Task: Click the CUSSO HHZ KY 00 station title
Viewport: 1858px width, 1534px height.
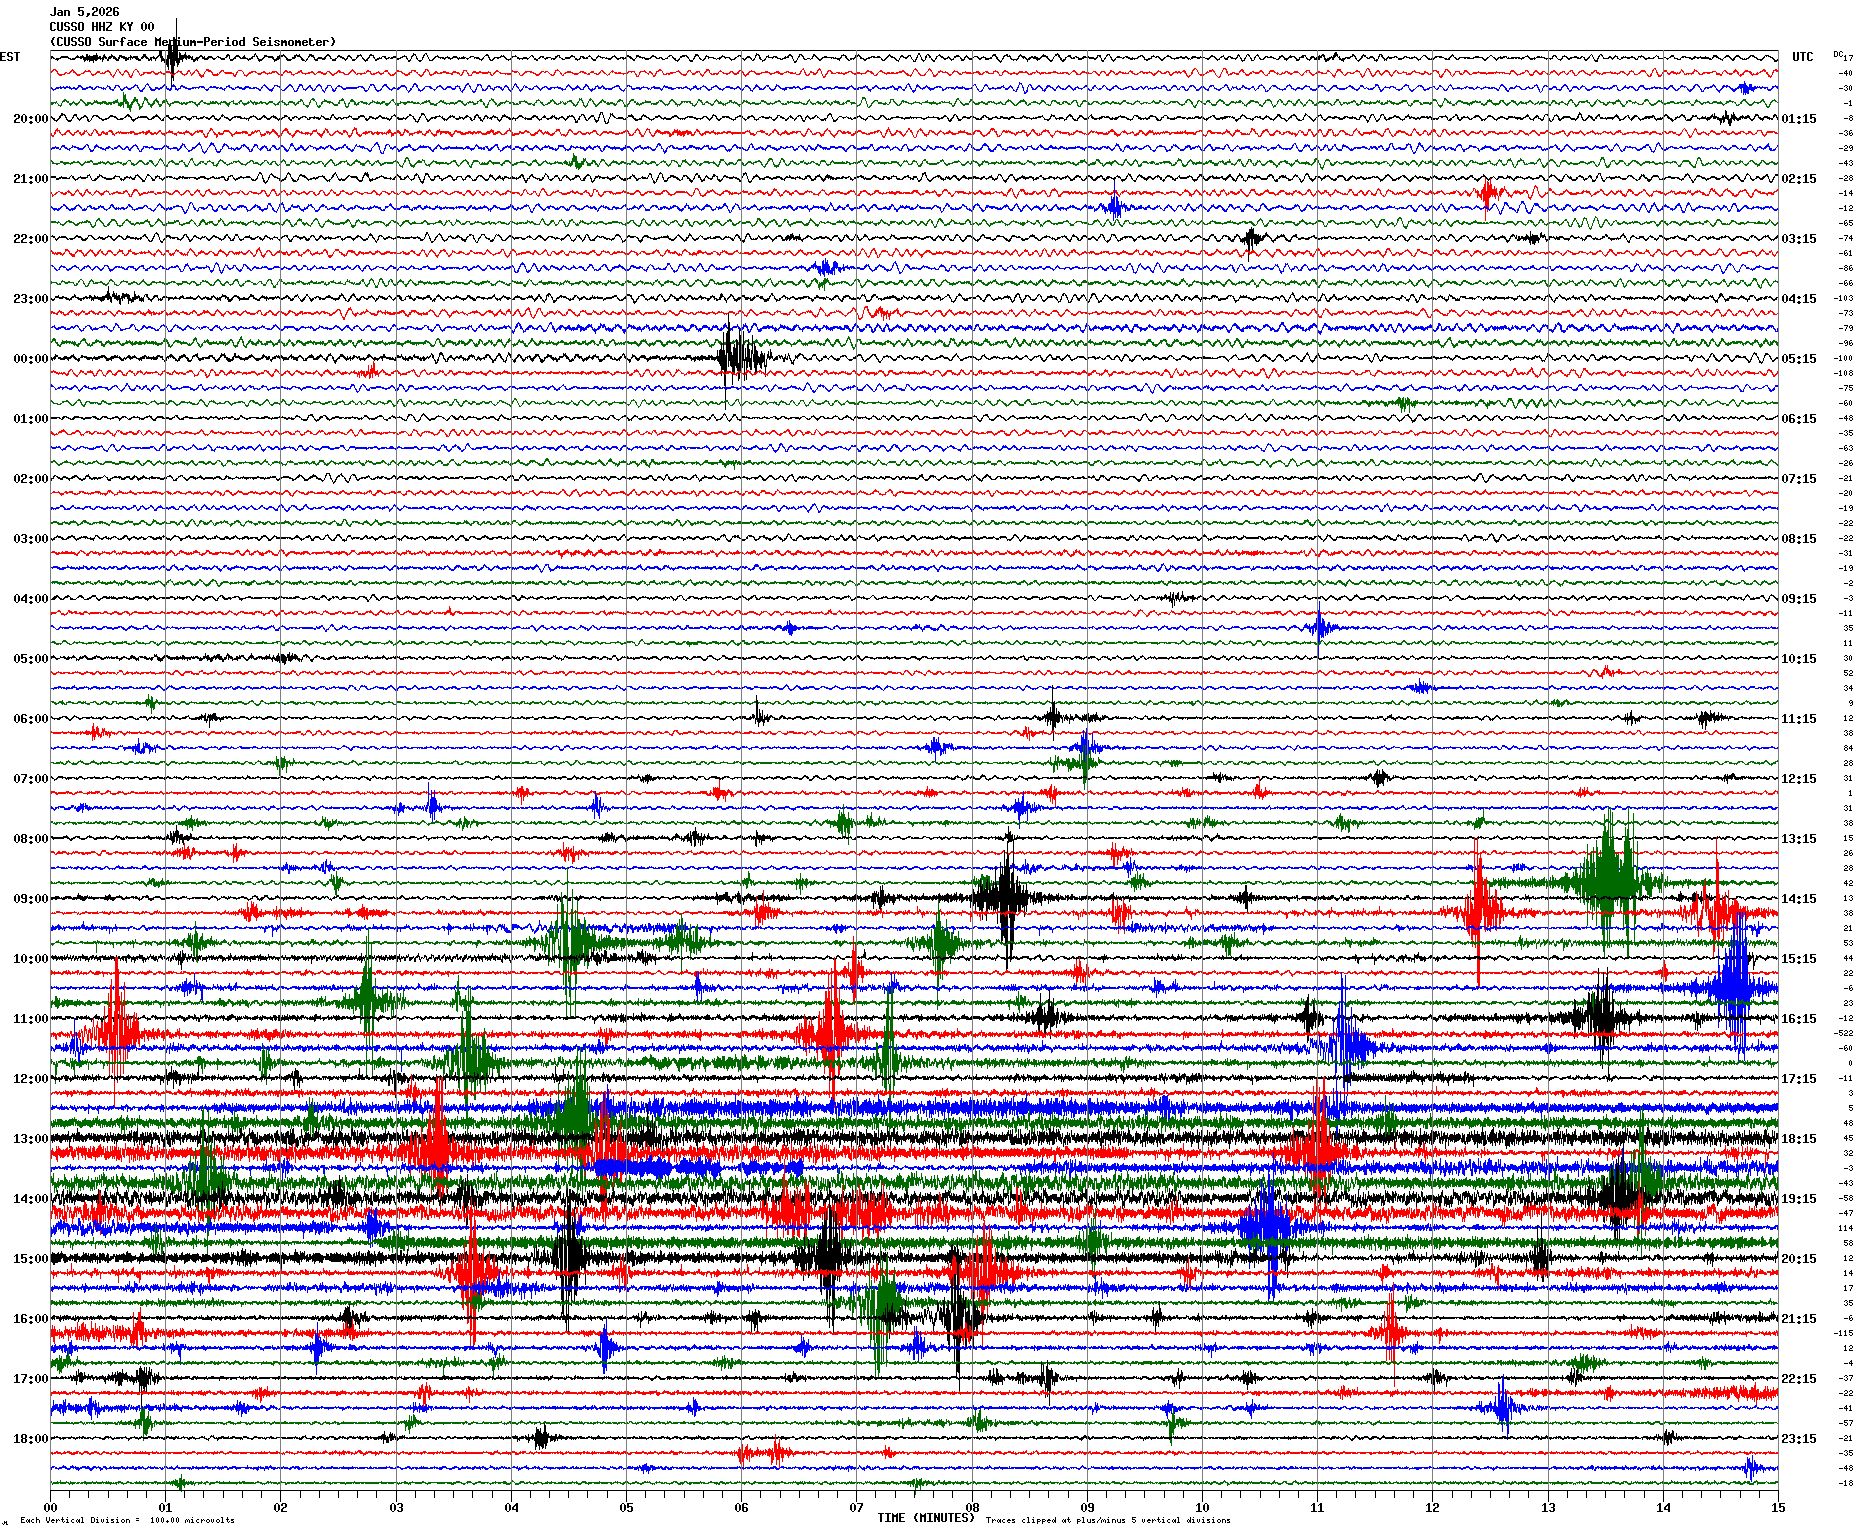Action: pos(102,27)
